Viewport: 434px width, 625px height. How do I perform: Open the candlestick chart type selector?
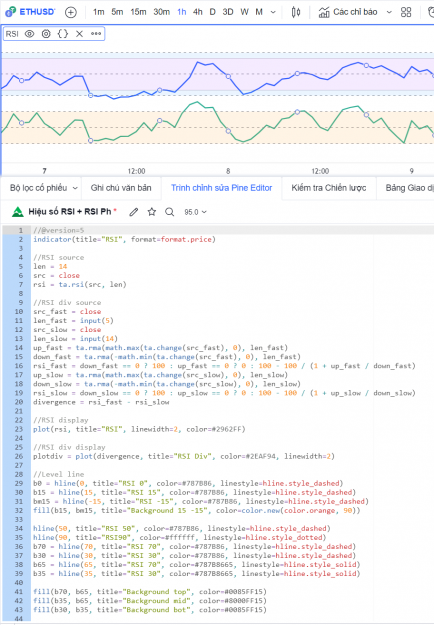(296, 12)
